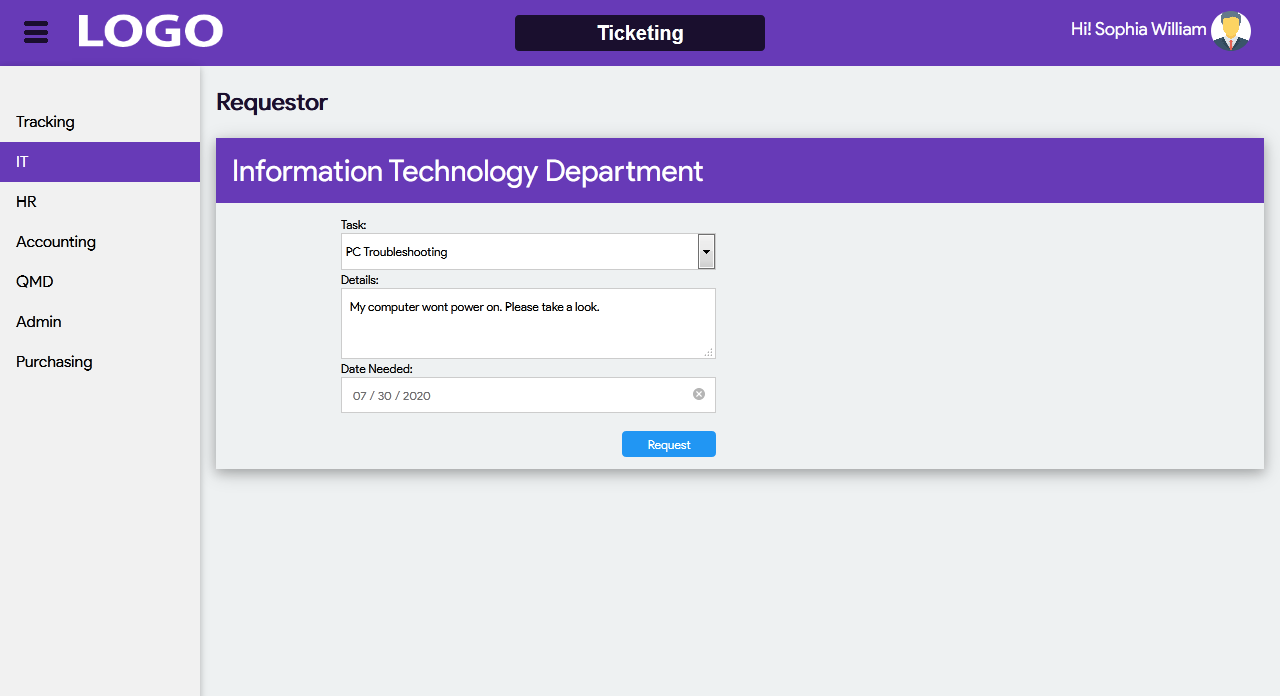Click the Hi! Sophia William greeting
The width and height of the screenshot is (1280, 696).
coord(1138,30)
